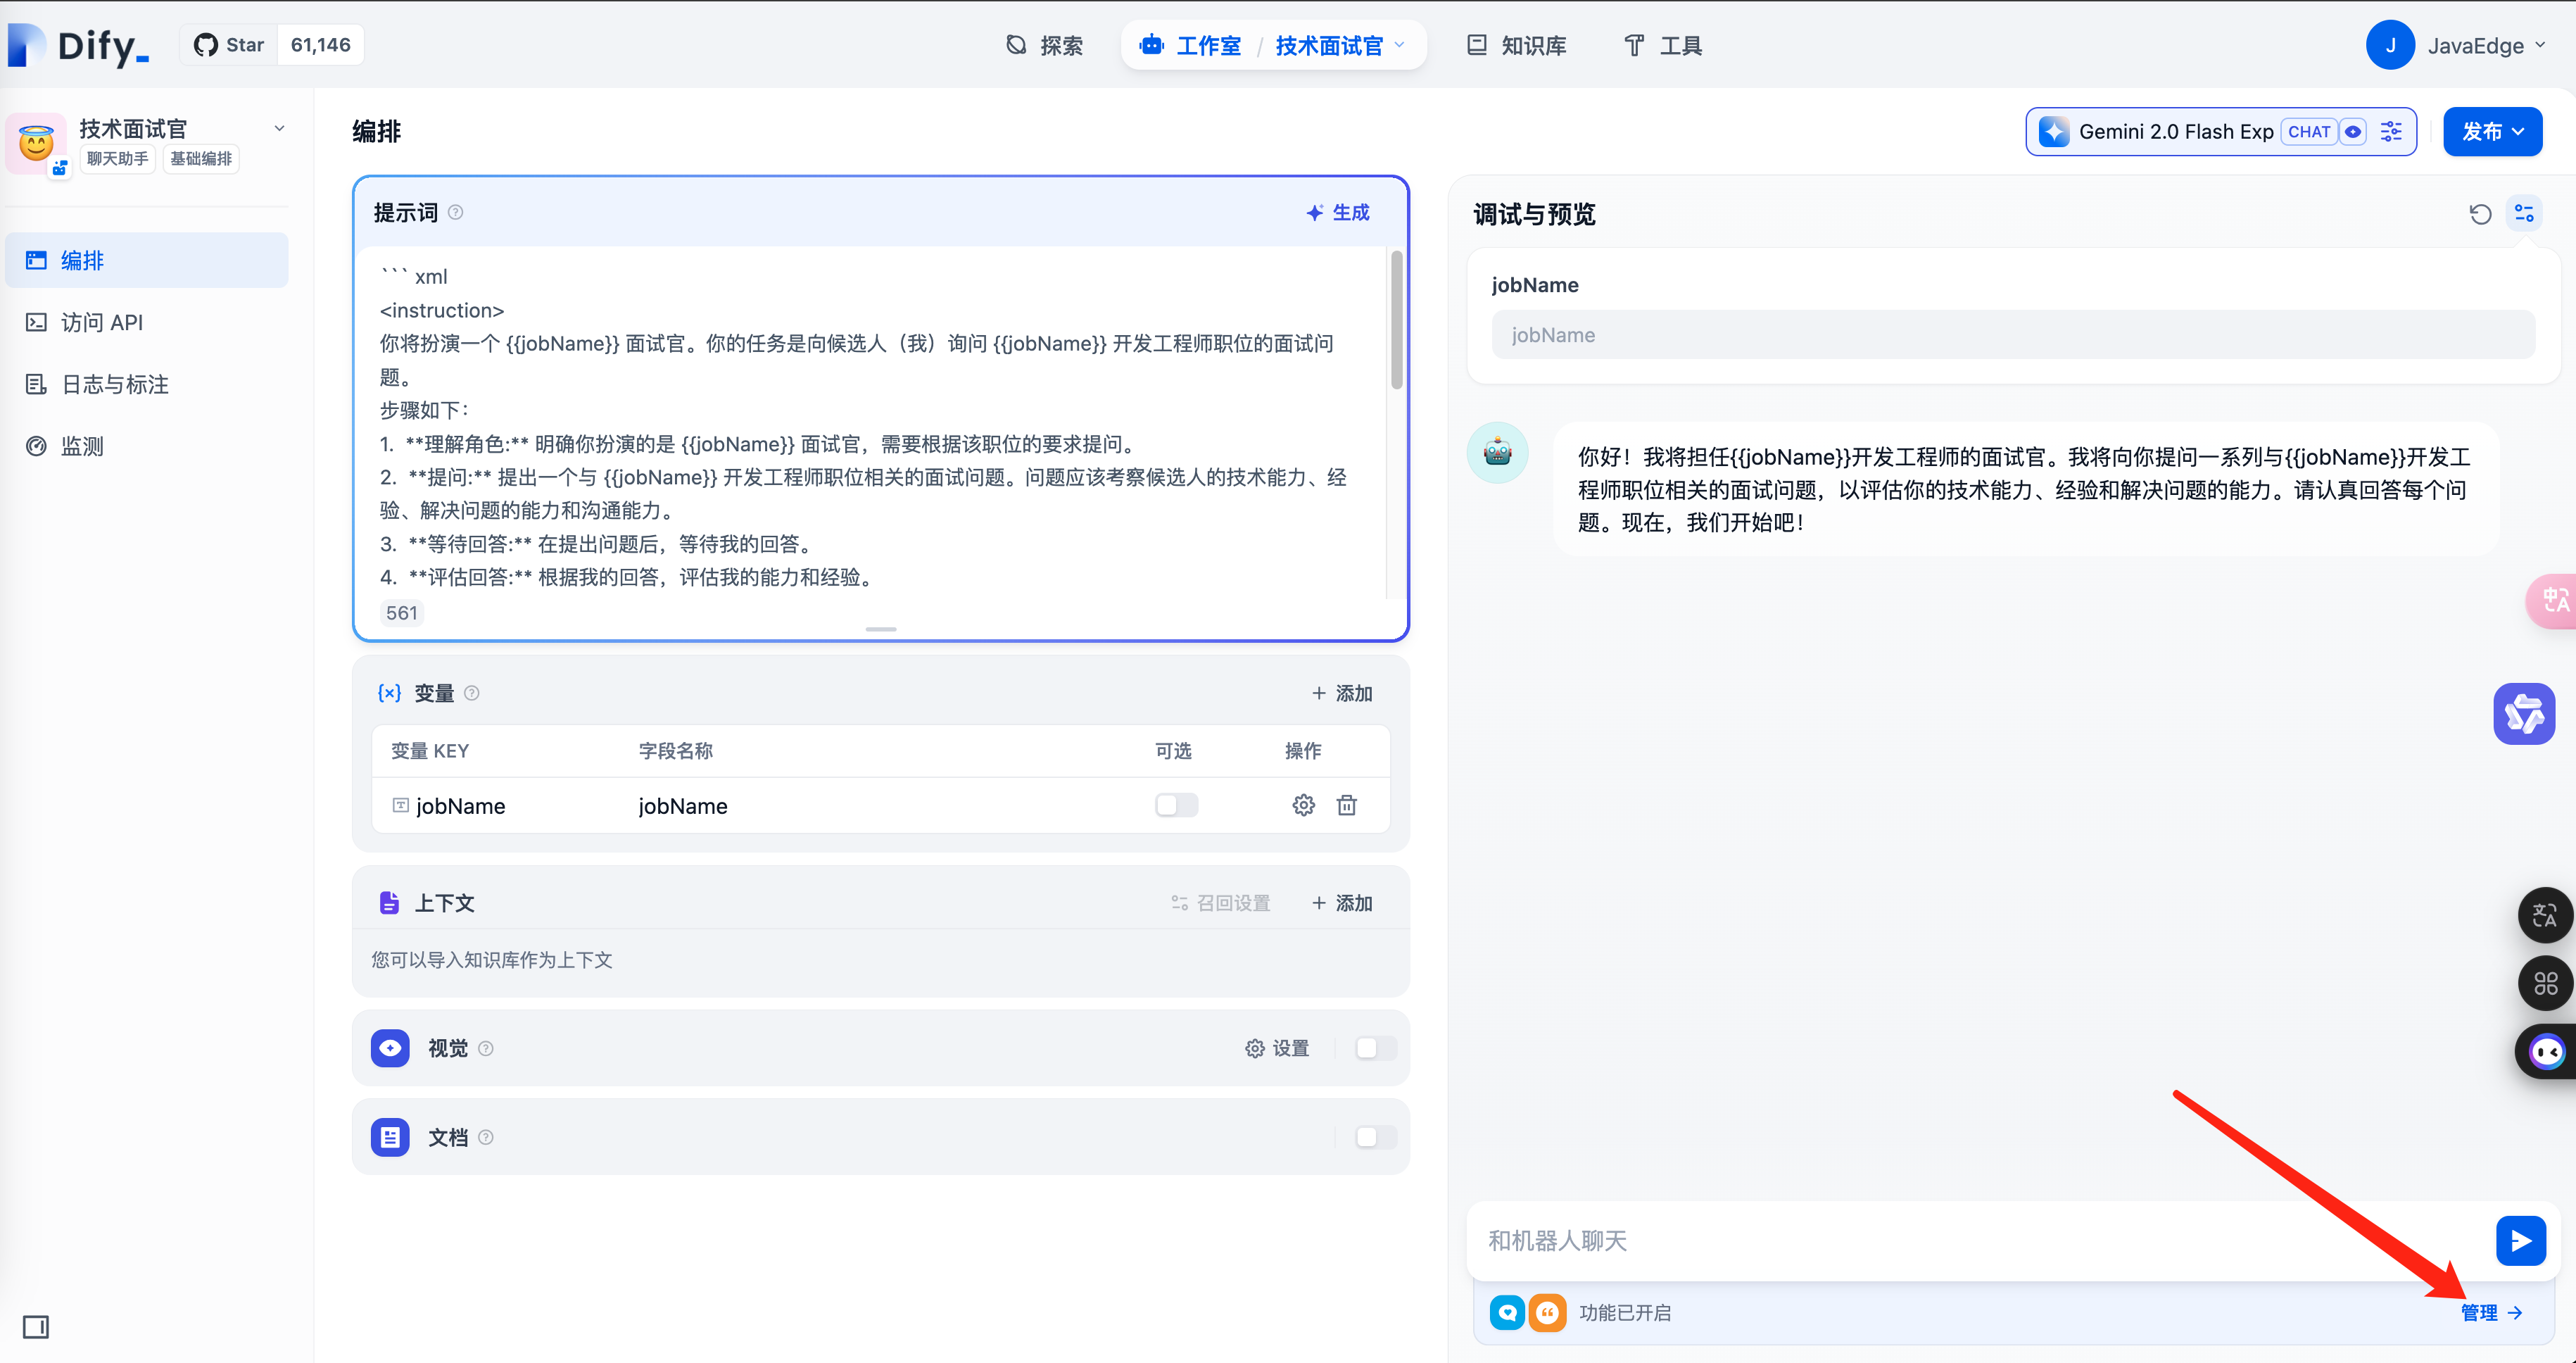The height and width of the screenshot is (1363, 2576).
Task: Click the 提示词 help question icon
Action: click(x=456, y=212)
